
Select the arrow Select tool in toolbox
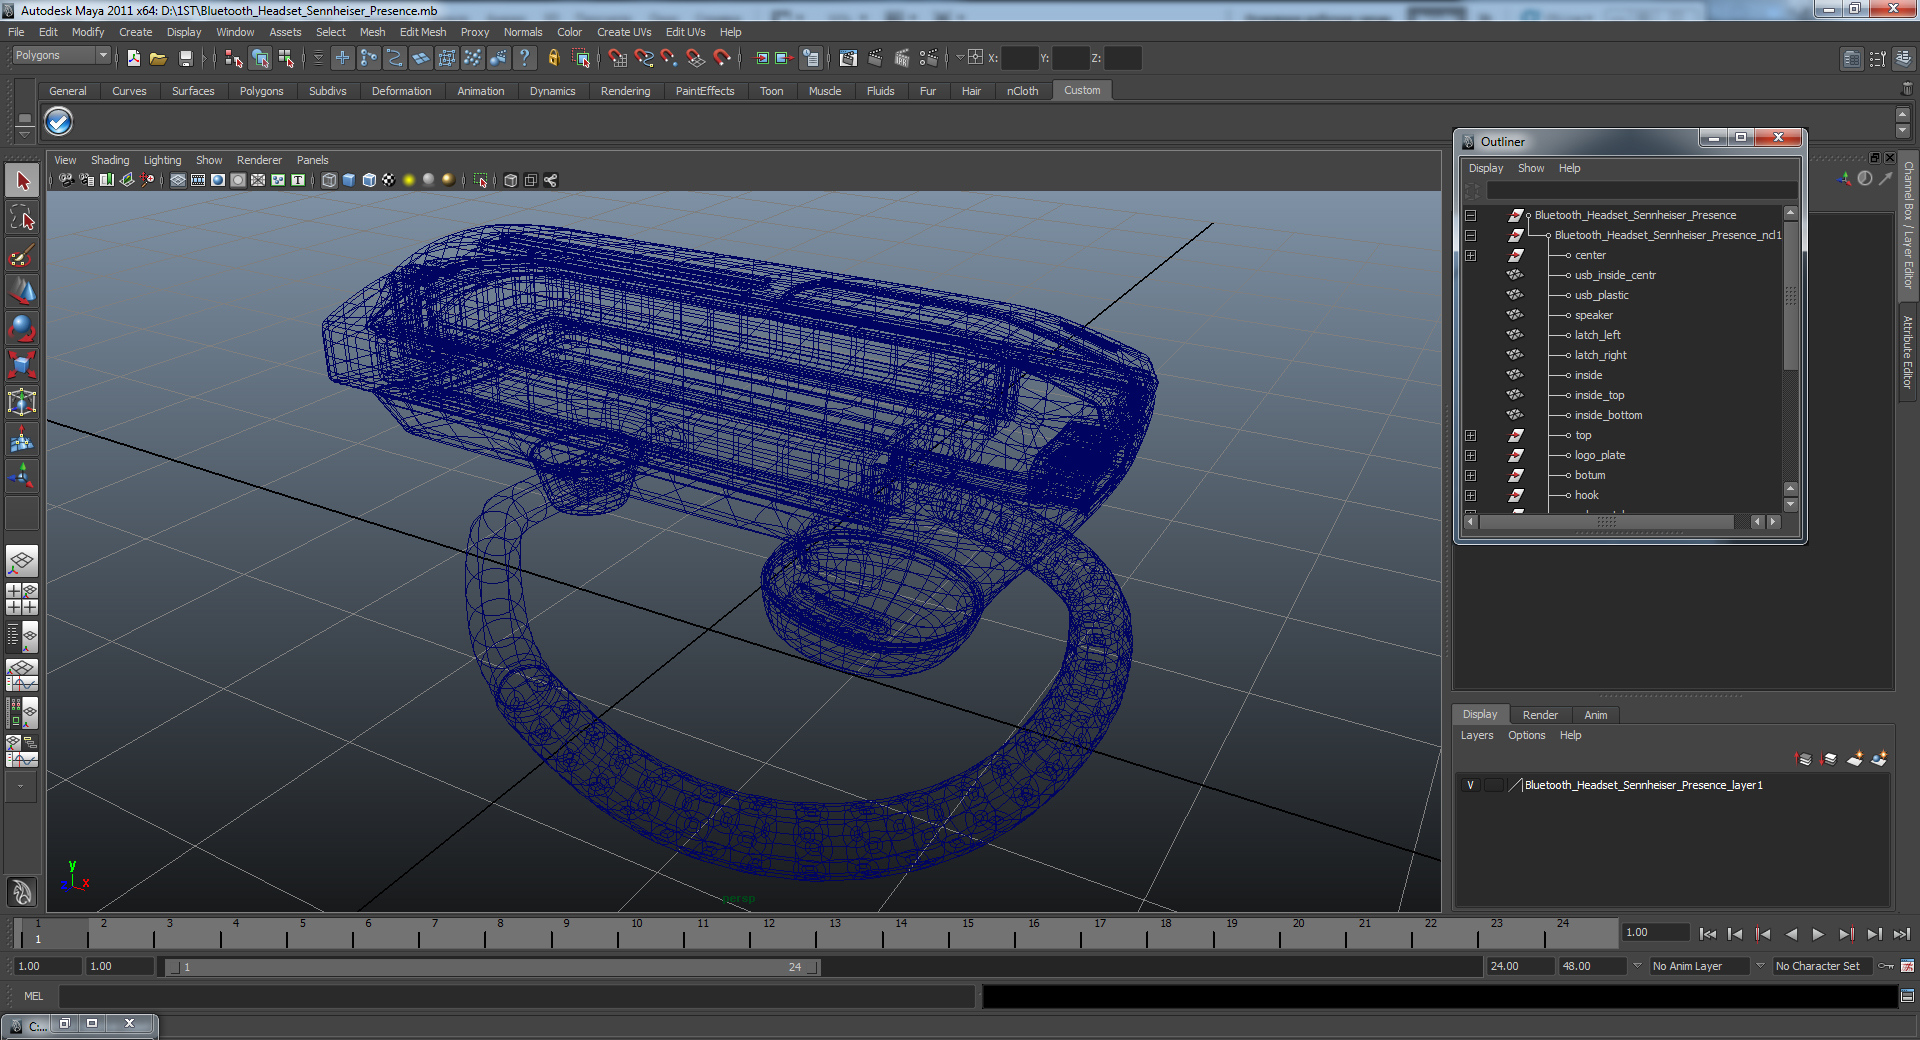(22, 181)
